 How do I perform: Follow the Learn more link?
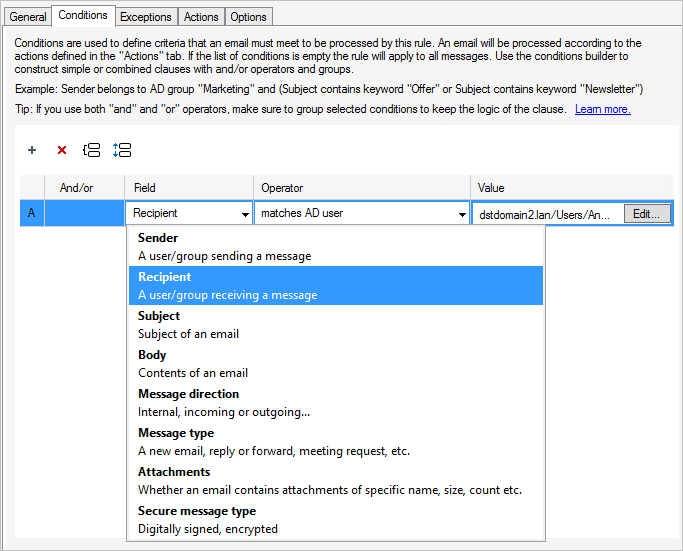(602, 109)
